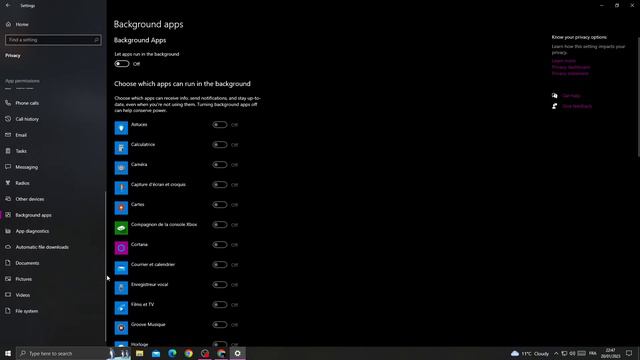Image resolution: width=640 pixels, height=360 pixels.
Task: Toggle background access for Cortana
Action: pos(220,244)
